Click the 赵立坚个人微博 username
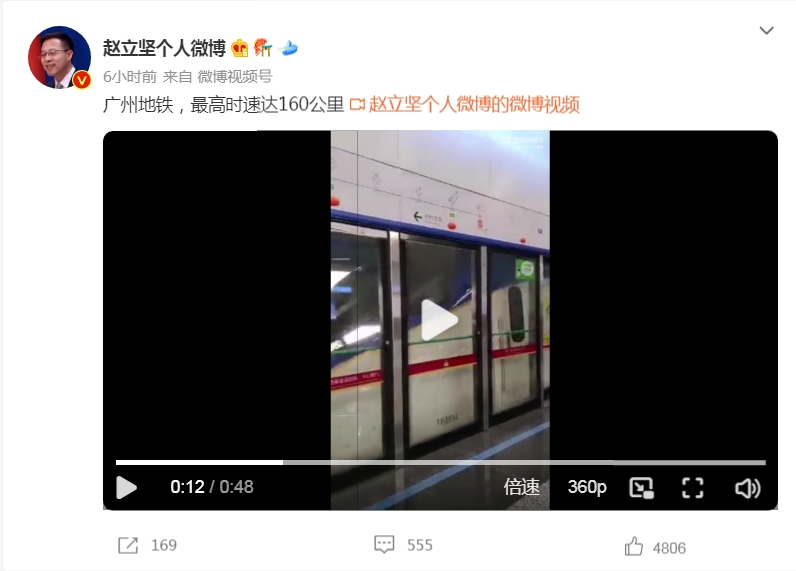Screen dimensions: 796x571 (x=164, y=48)
